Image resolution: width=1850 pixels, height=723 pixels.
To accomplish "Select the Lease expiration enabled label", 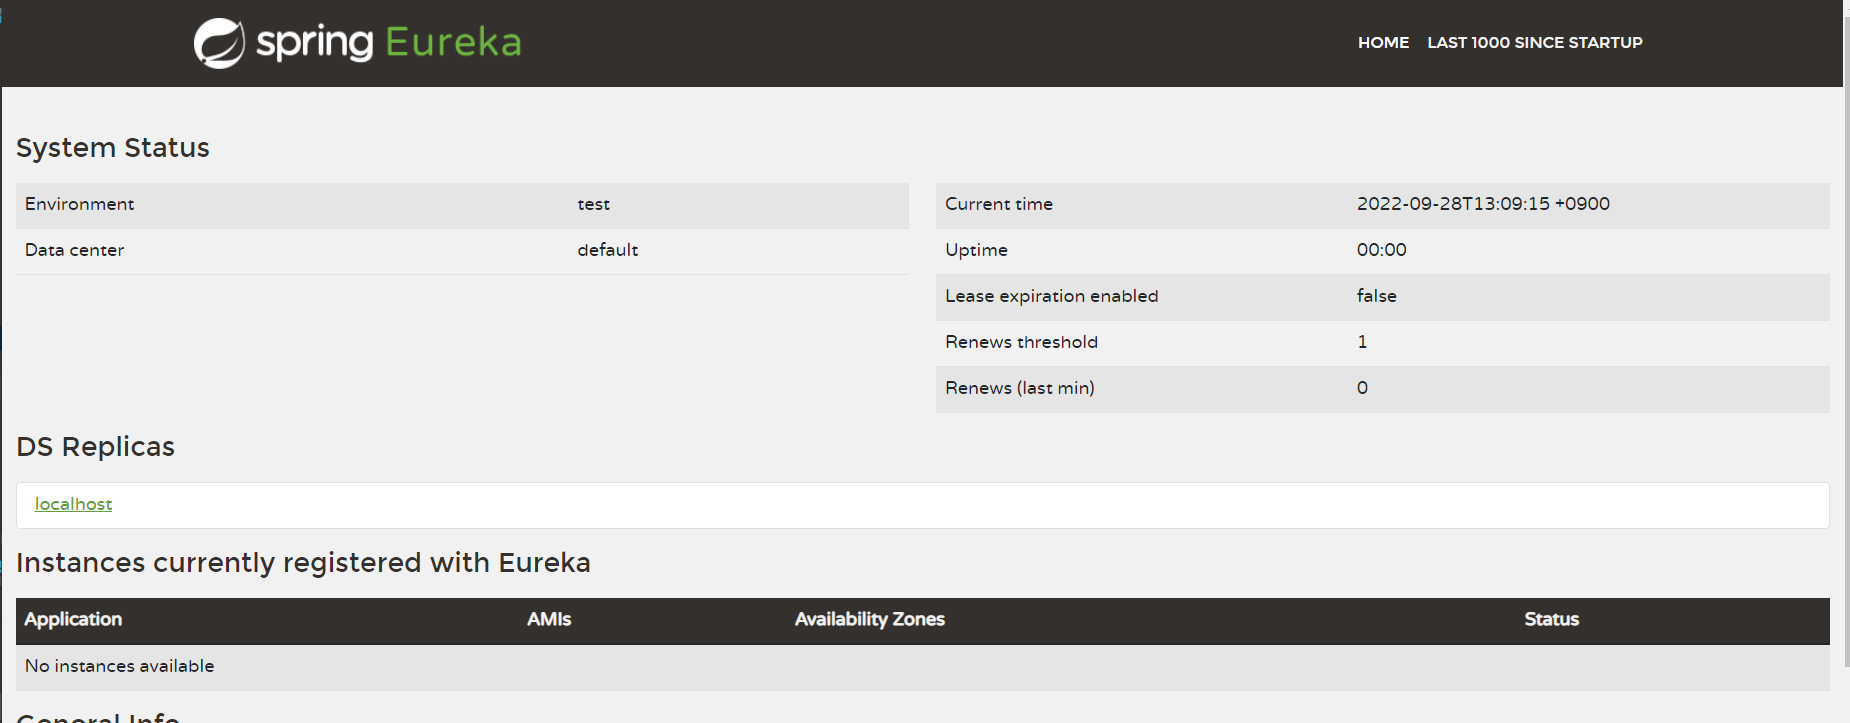I will click(1051, 296).
